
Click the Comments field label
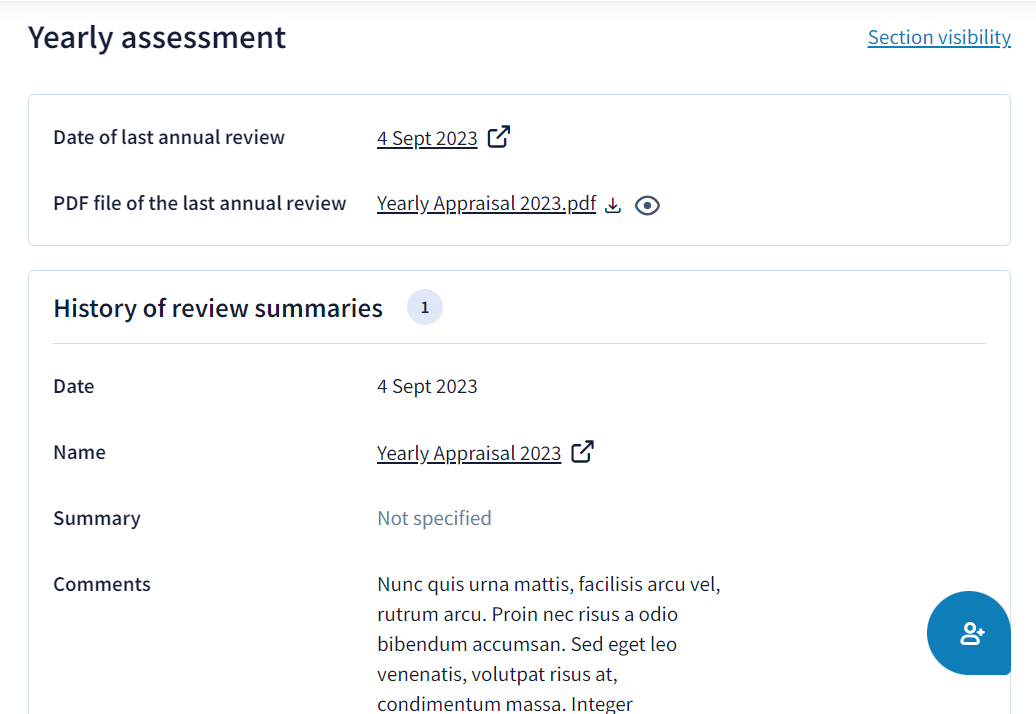pyautogui.click(x=102, y=585)
